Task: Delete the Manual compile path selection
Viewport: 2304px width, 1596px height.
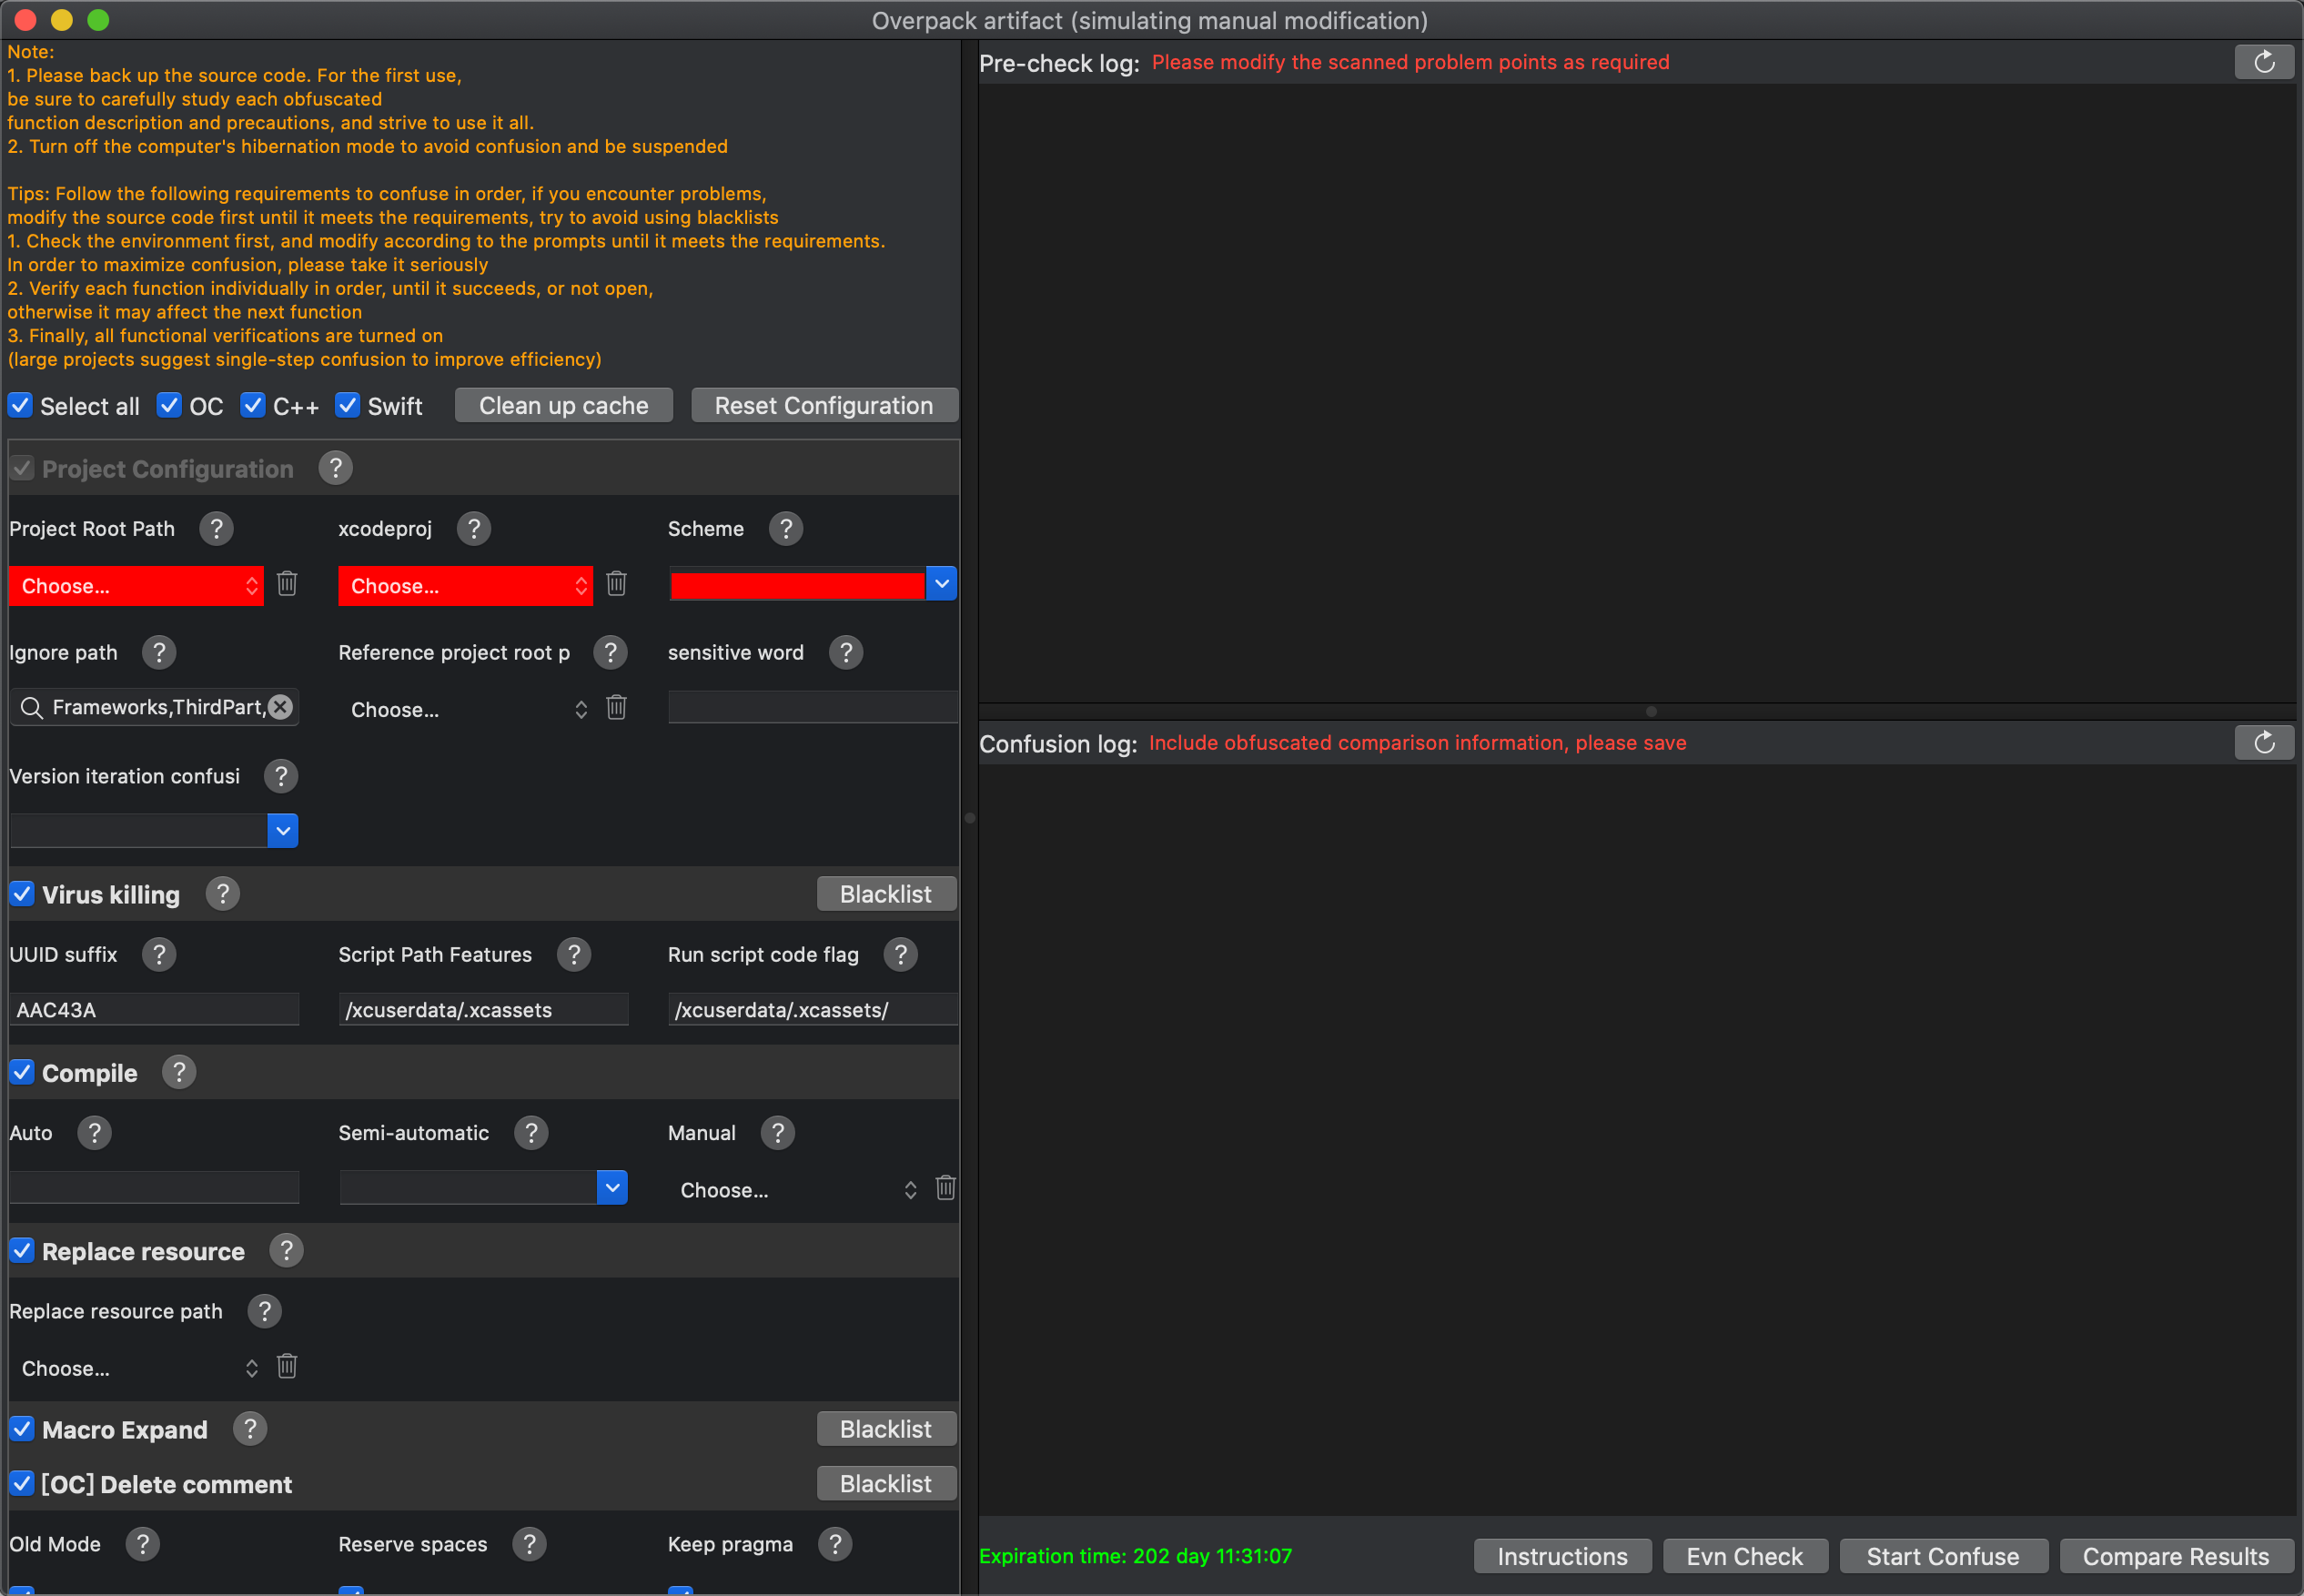Action: (945, 1188)
